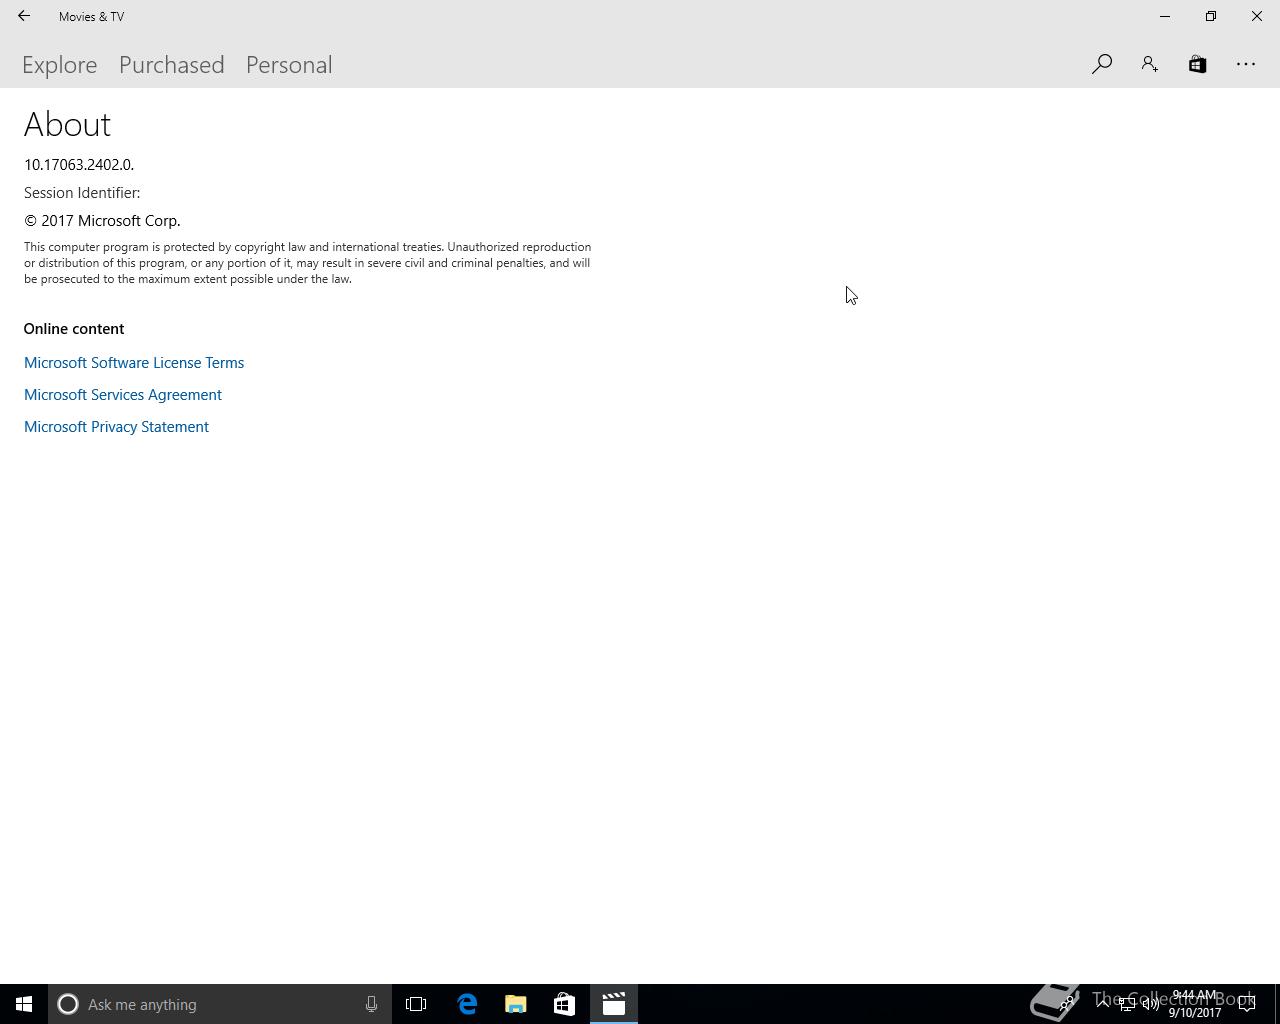Open the volume speaker tray icon
This screenshot has height=1024, width=1280.
click(1150, 1004)
